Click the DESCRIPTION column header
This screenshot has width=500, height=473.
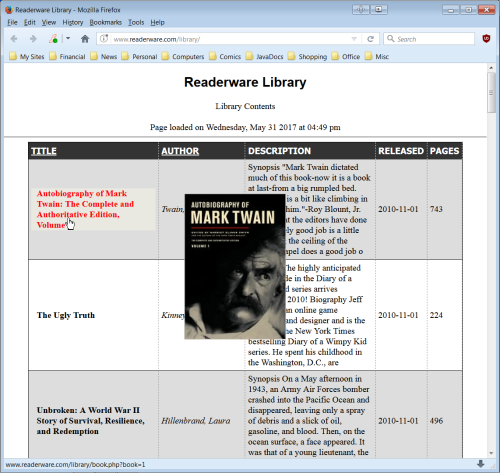pos(279,151)
